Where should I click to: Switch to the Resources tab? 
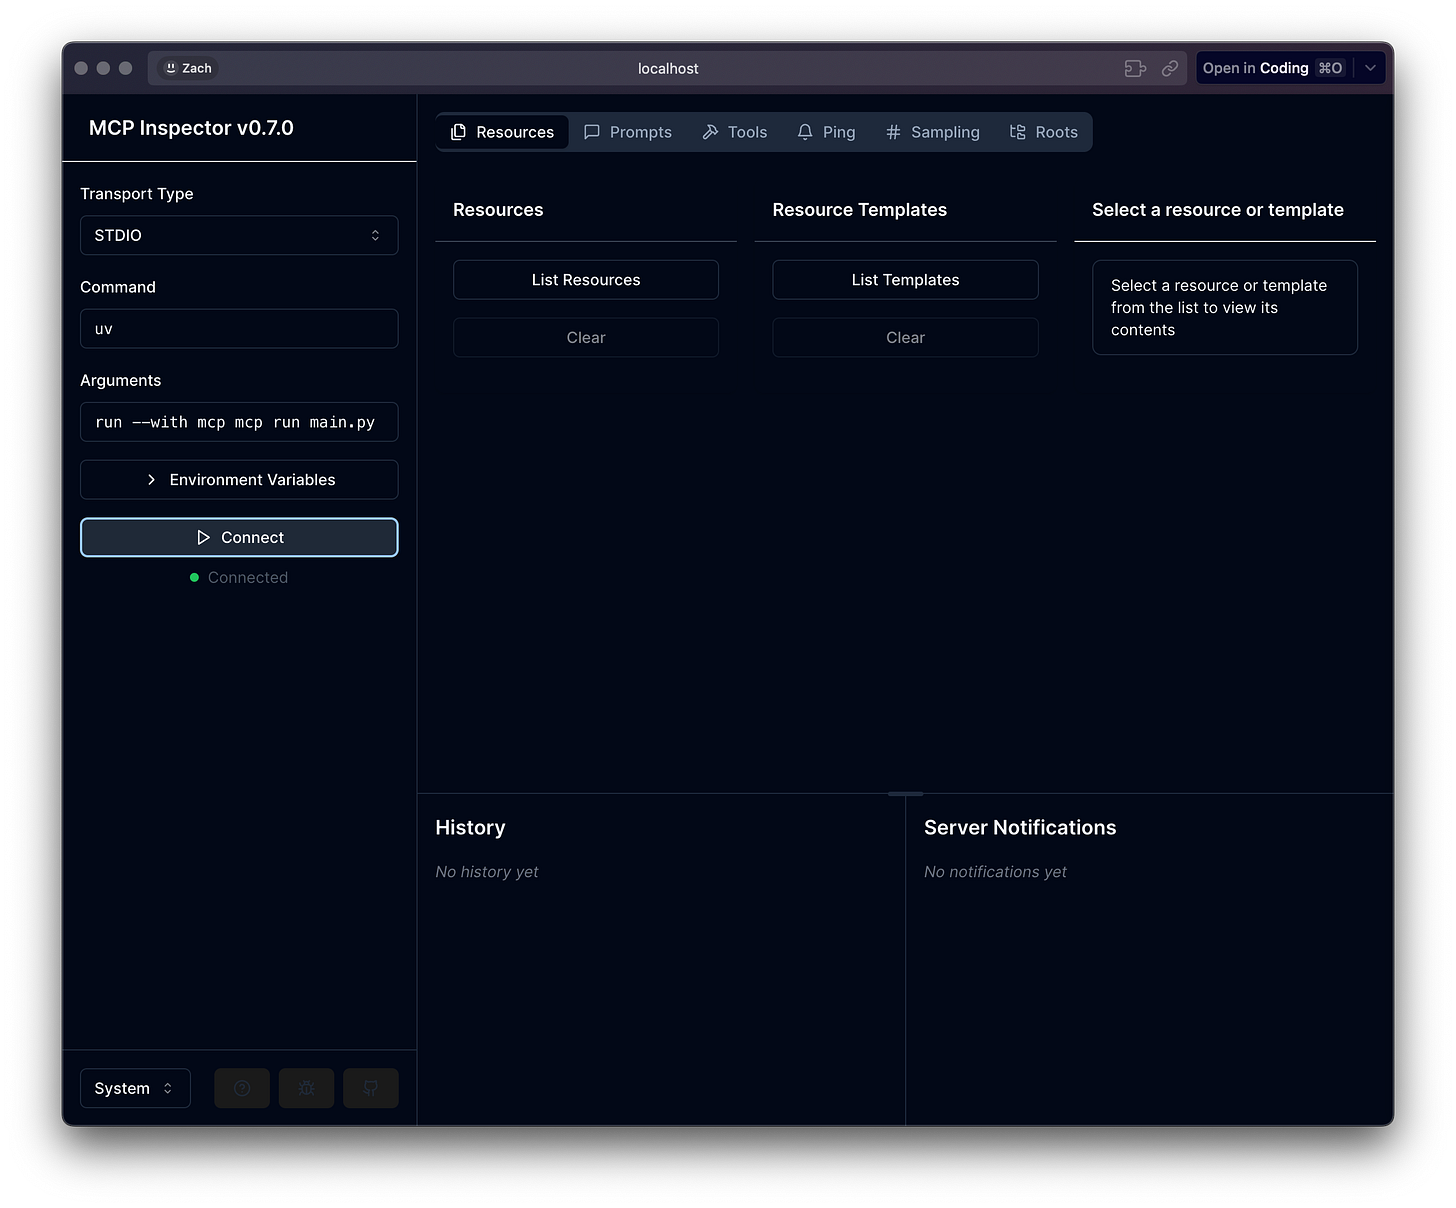pyautogui.click(x=502, y=132)
